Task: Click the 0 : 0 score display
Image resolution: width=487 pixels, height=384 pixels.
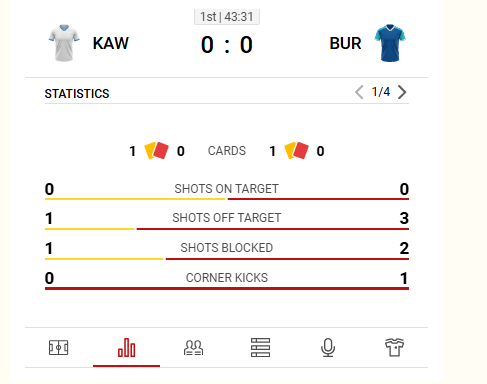Action: [x=227, y=45]
